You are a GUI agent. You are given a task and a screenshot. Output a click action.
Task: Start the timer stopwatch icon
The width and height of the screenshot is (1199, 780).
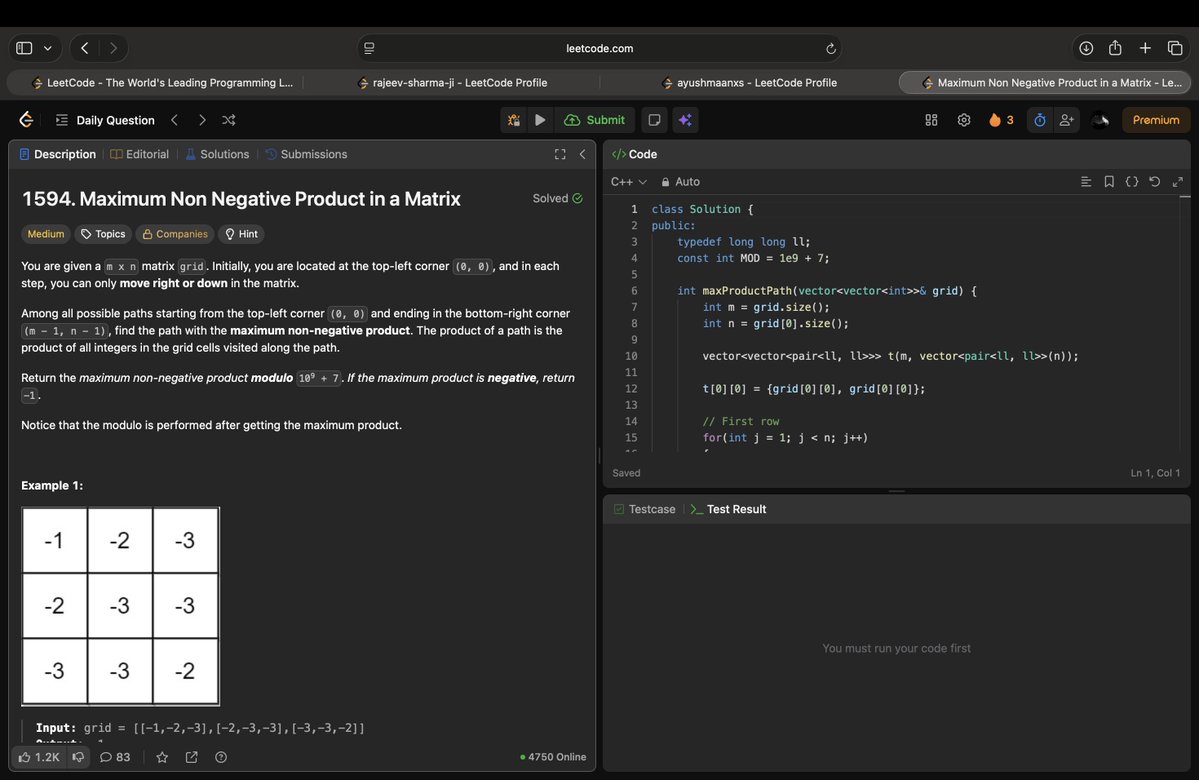pyautogui.click(x=1039, y=120)
